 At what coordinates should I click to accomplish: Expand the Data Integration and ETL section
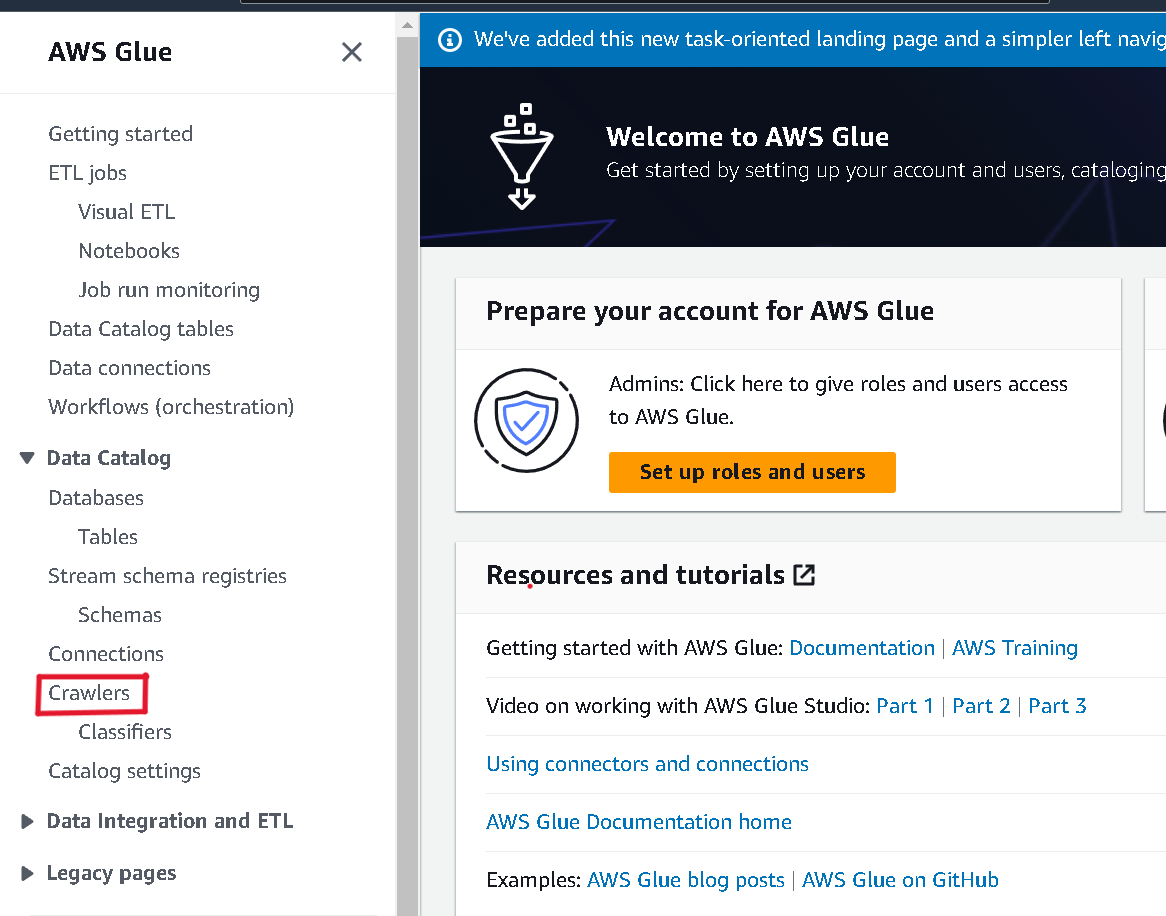point(27,822)
